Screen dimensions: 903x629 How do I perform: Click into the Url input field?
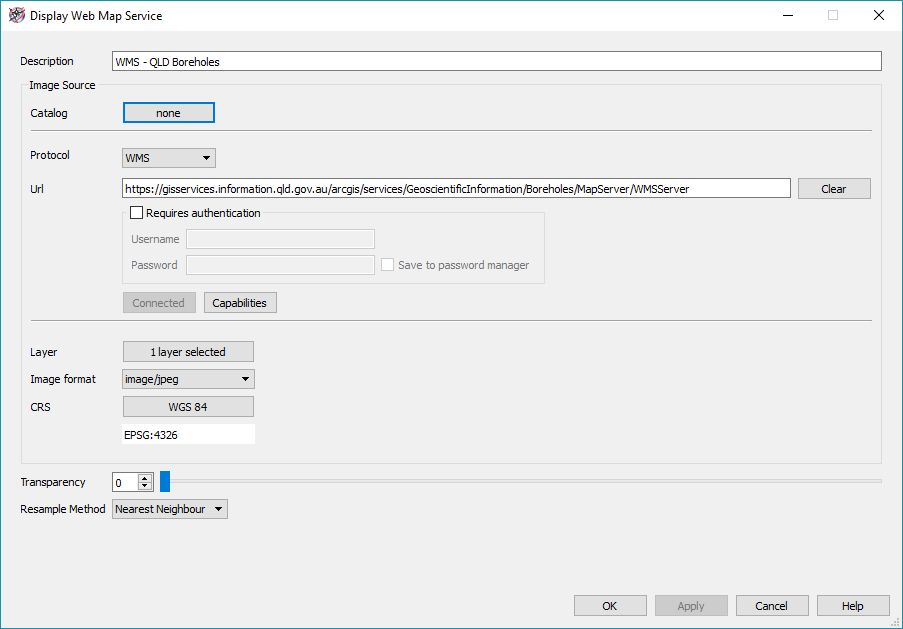coord(456,189)
